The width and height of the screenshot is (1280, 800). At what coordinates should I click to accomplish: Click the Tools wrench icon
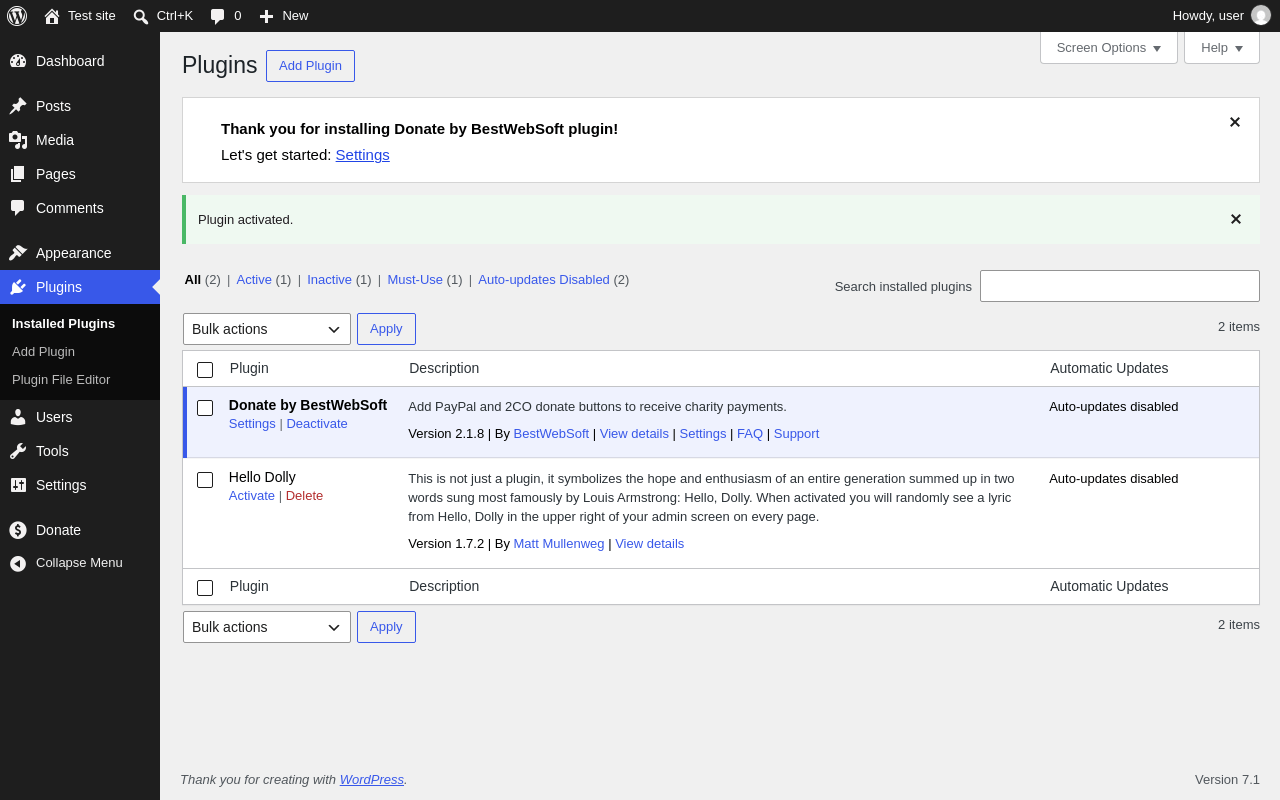[x=18, y=451]
